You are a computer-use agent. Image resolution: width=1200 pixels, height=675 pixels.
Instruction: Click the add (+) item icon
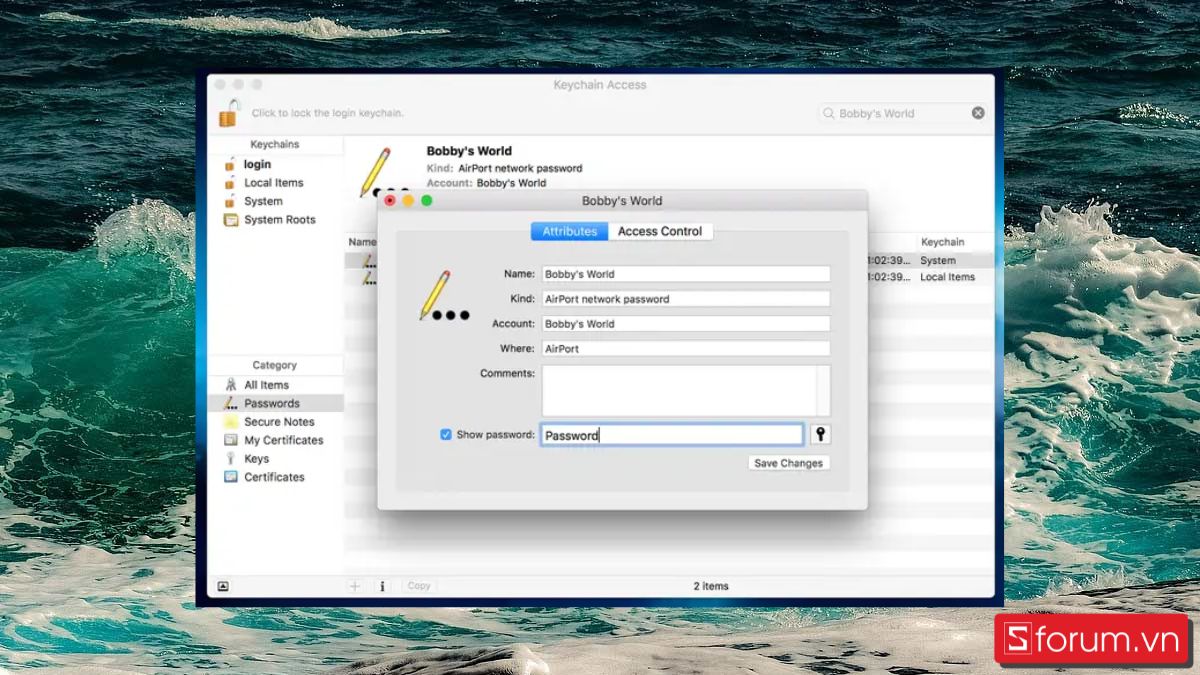[x=355, y=586]
